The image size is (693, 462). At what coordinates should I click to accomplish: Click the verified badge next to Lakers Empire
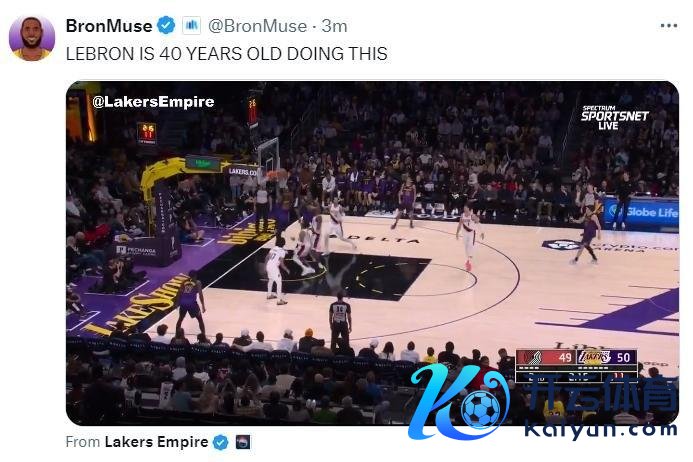pos(221,442)
